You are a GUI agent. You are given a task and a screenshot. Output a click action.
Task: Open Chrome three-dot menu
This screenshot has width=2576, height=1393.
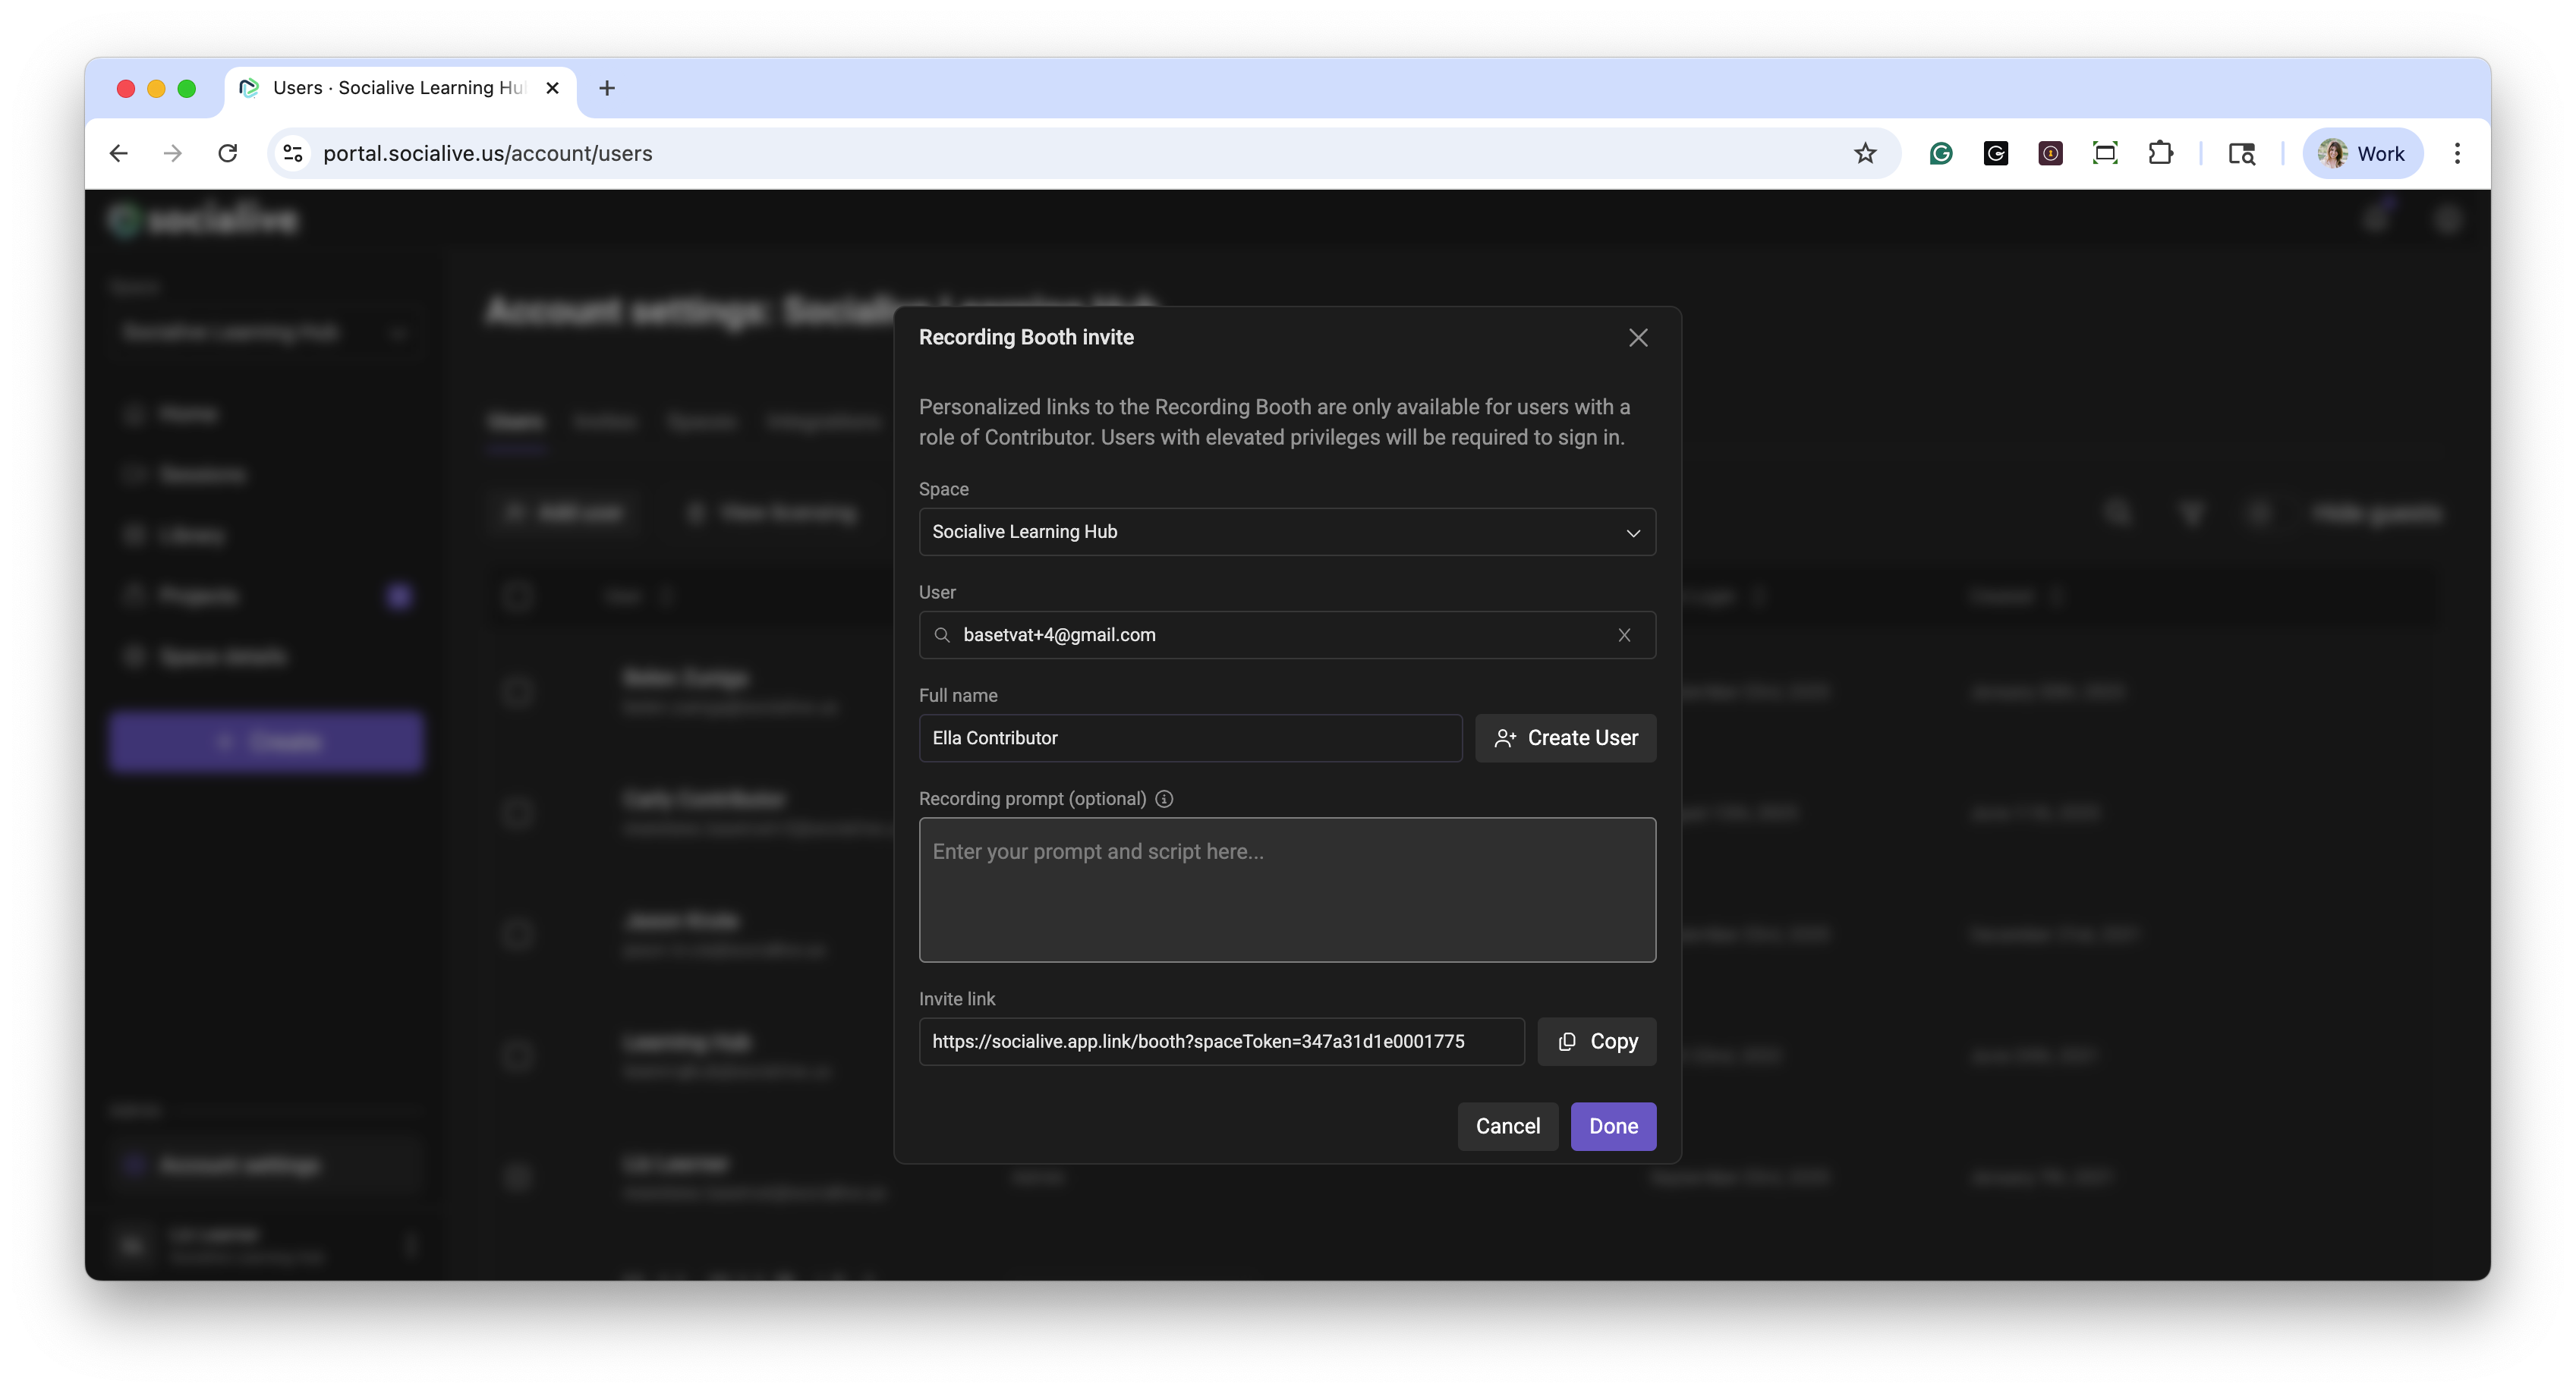click(2456, 153)
